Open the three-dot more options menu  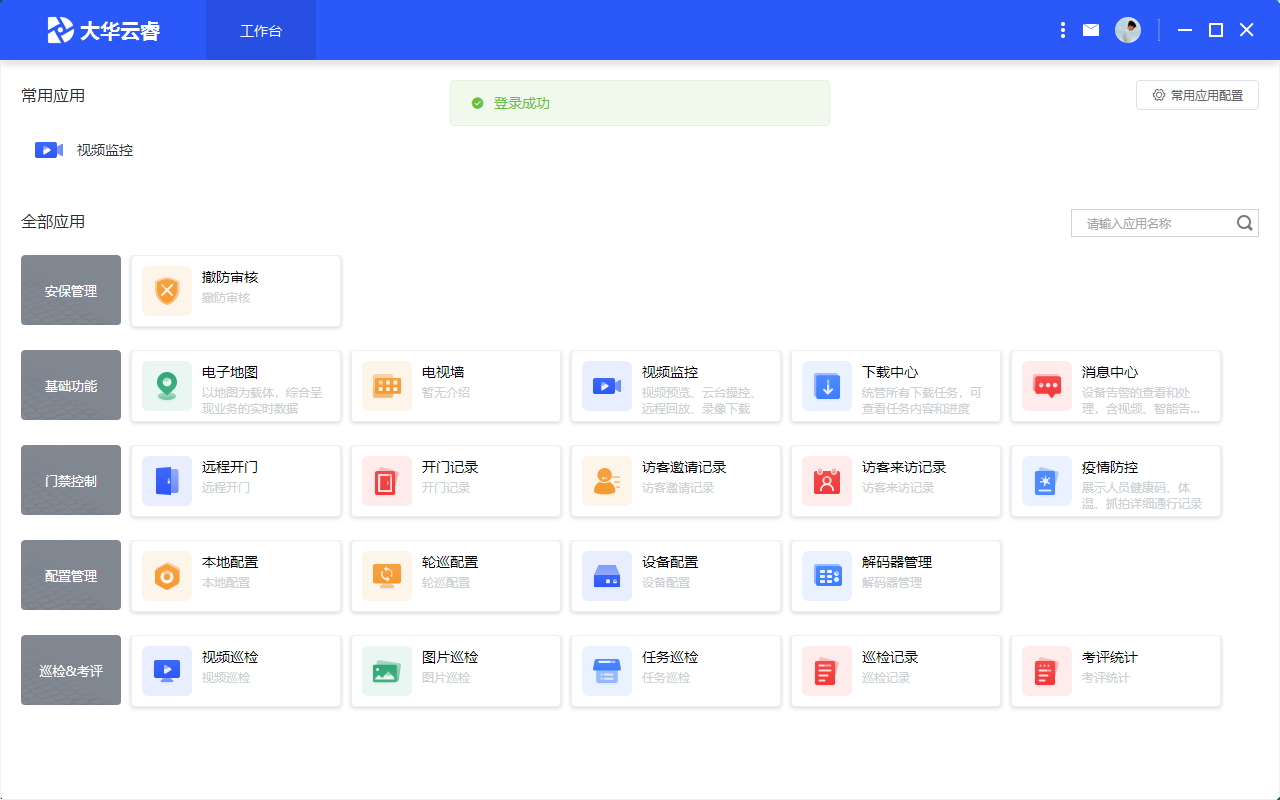1063,30
